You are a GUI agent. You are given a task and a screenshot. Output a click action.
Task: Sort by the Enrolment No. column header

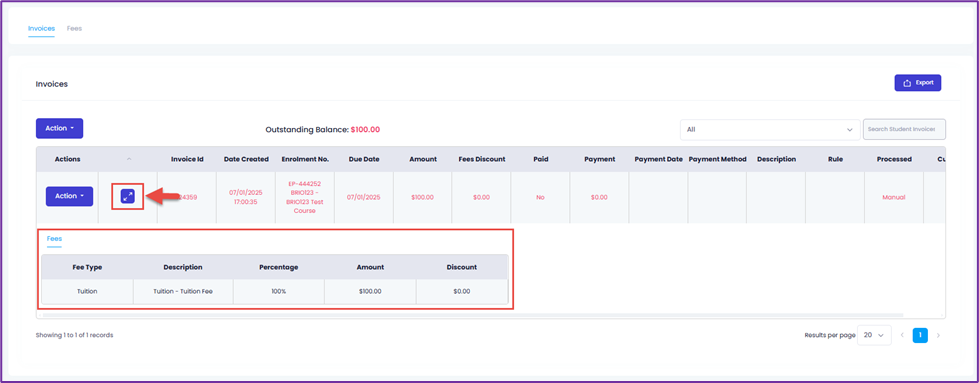[x=305, y=159]
